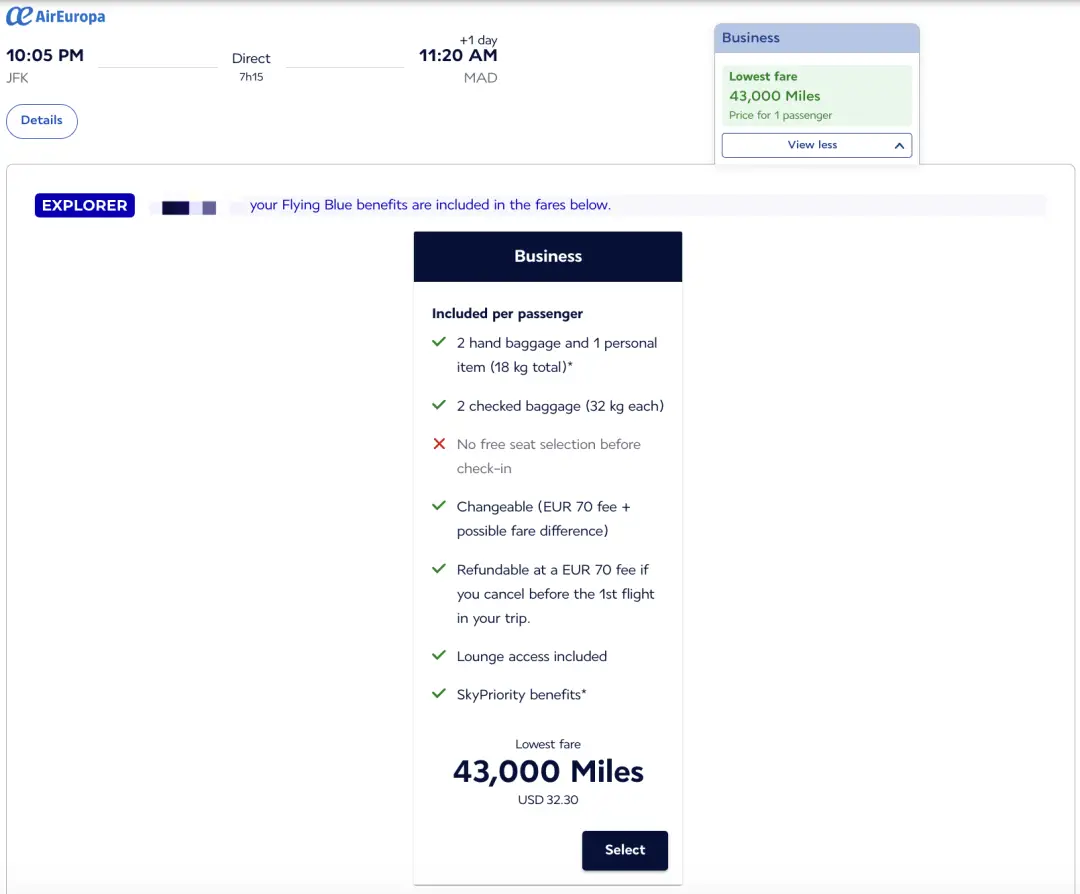Click the Flying Blue benefits notice
Viewport: 1080px width, 894px height.
pos(430,205)
